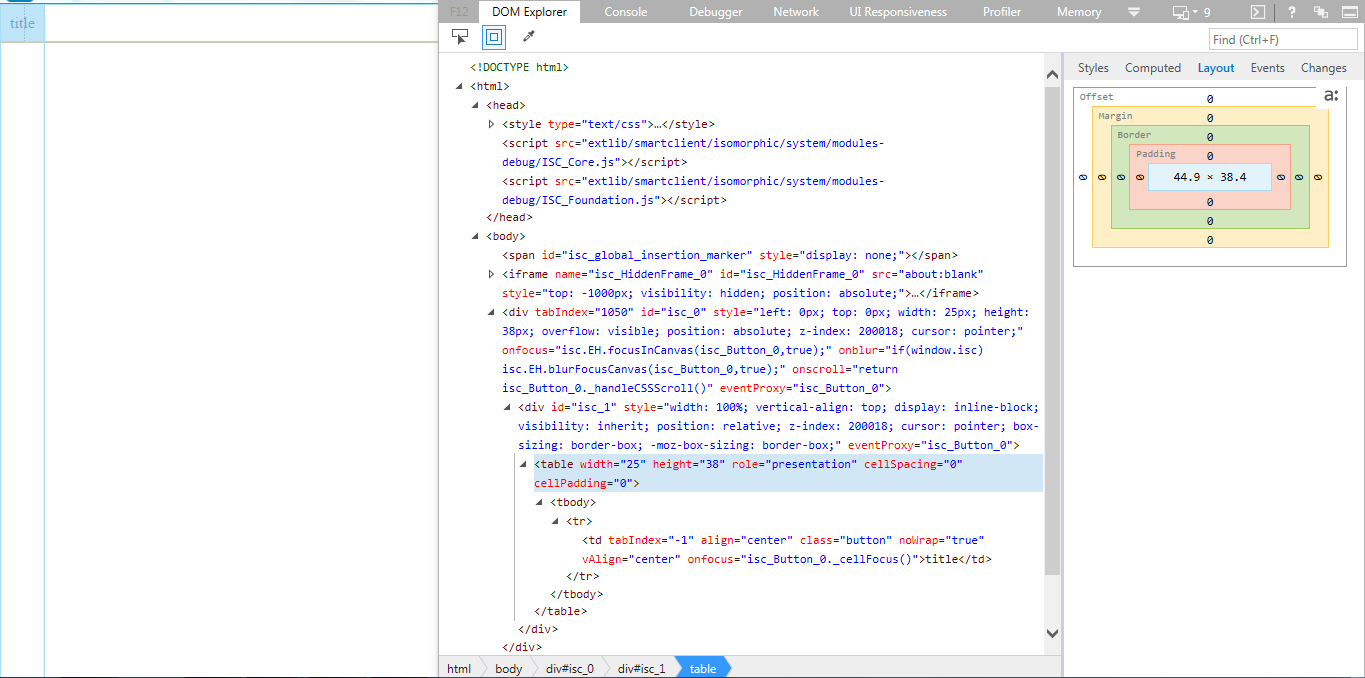Expand the isc_HiddenFrame_0 iframe node
The image size is (1365, 678).
point(491,274)
